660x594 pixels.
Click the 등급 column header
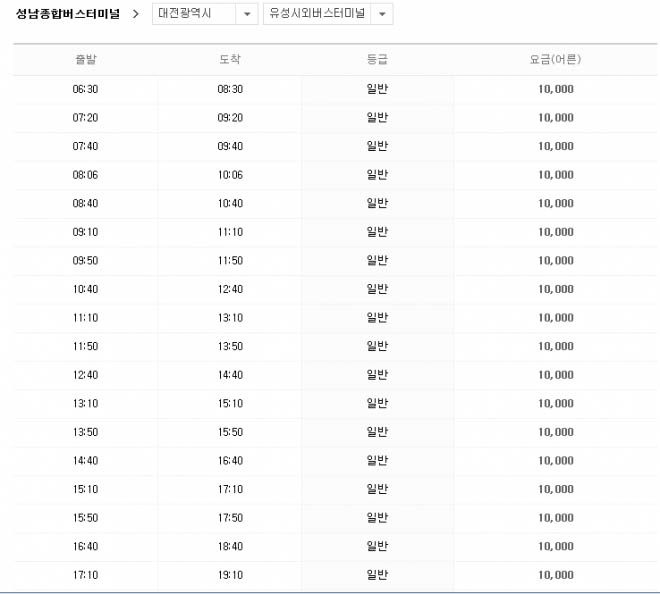tap(377, 59)
